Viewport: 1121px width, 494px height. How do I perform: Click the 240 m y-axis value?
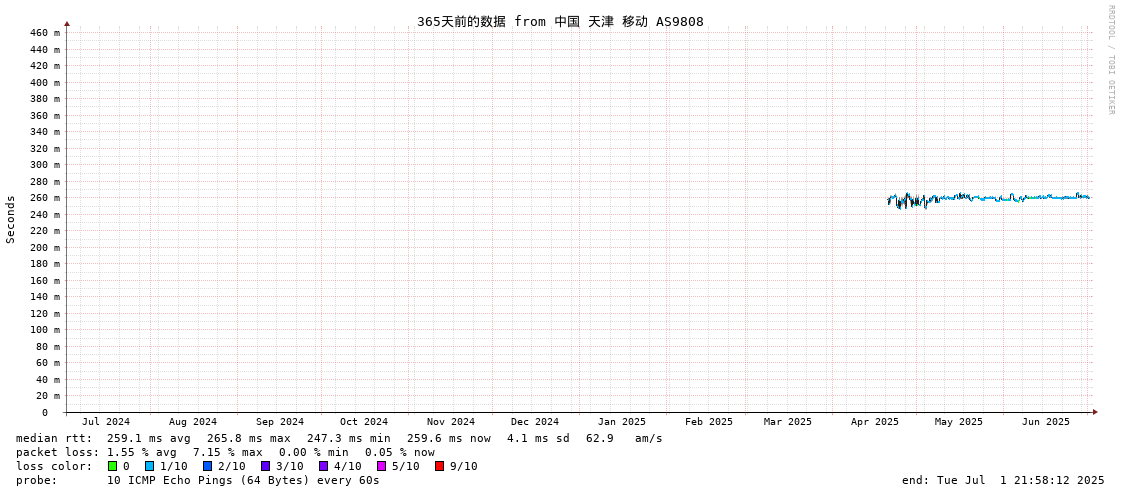(45, 214)
